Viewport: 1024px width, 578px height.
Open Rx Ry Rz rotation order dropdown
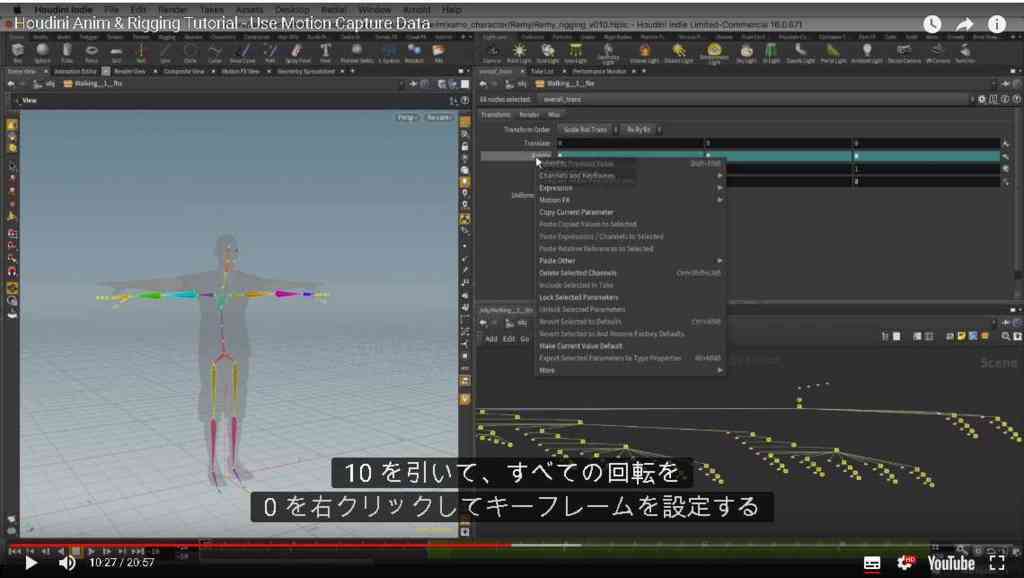[x=641, y=130]
